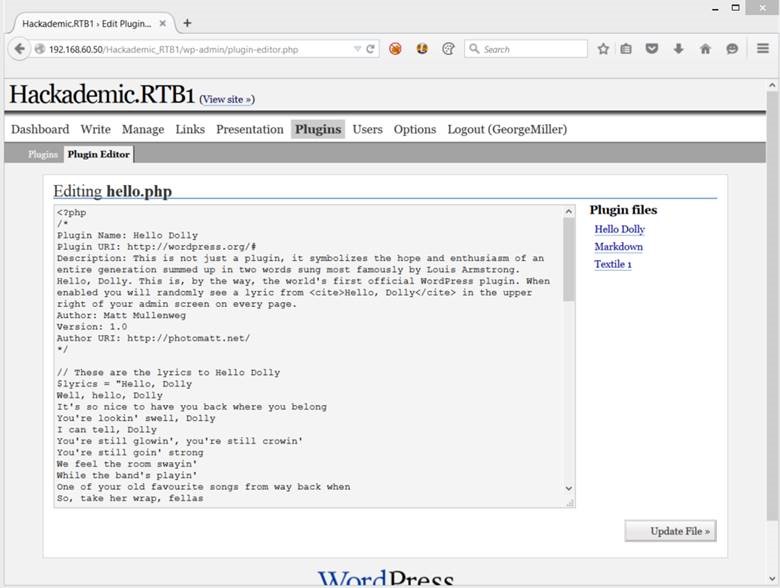Click the Hackademic.RTB1 site title

click(x=102, y=95)
